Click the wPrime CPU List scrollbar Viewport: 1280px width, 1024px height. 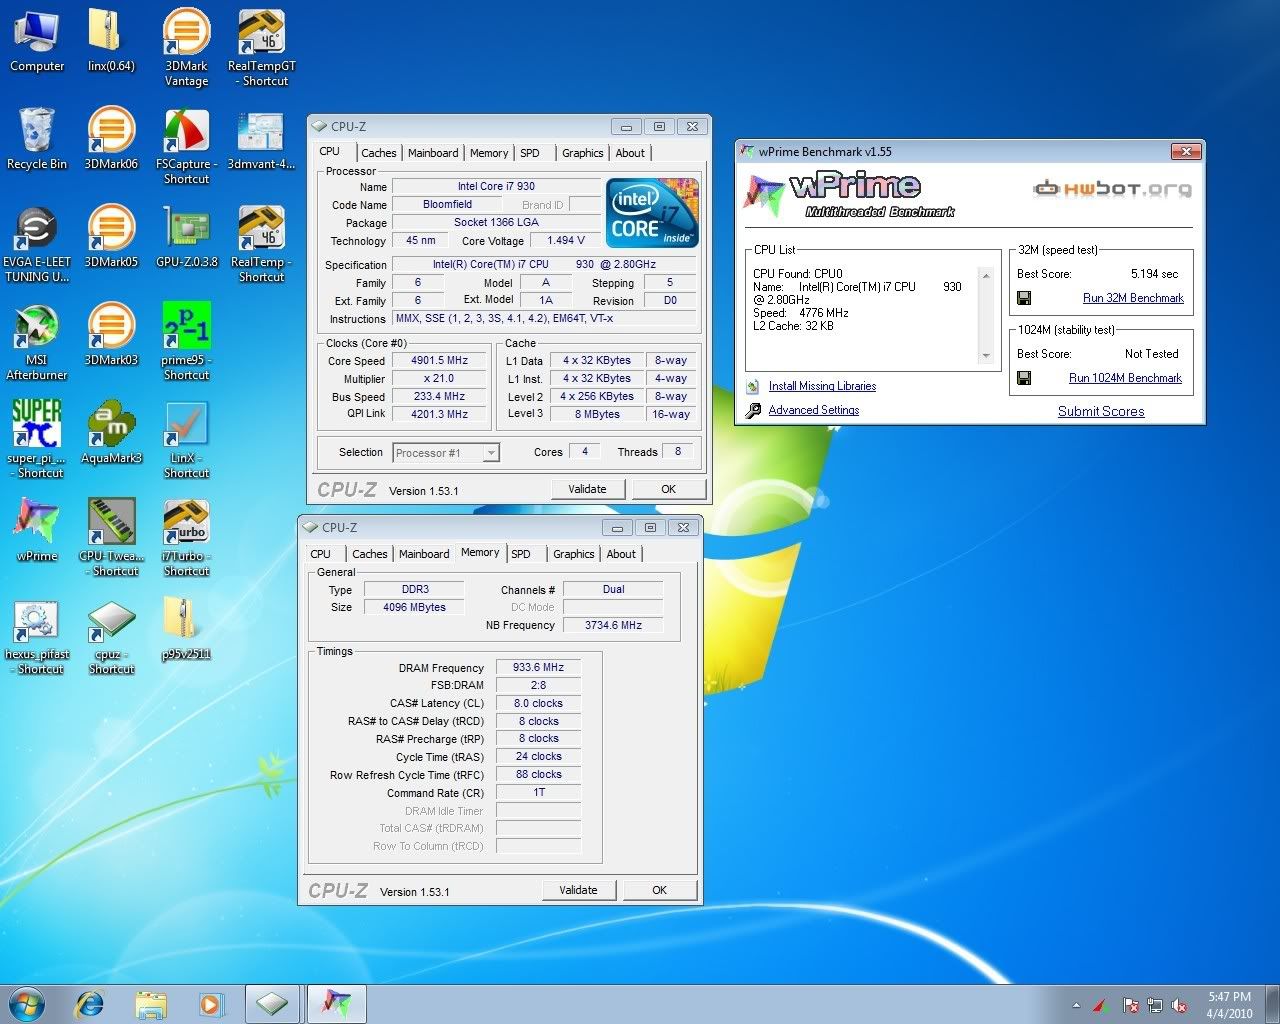[x=986, y=315]
